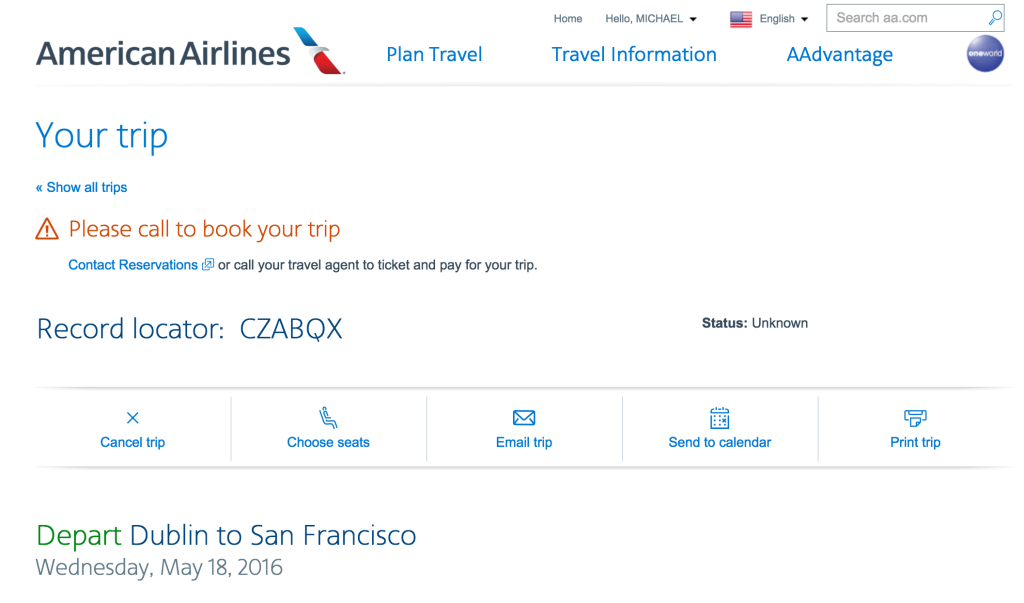The image size is (1024, 603).
Task: Open Email trip via envelope icon
Action: tap(524, 417)
